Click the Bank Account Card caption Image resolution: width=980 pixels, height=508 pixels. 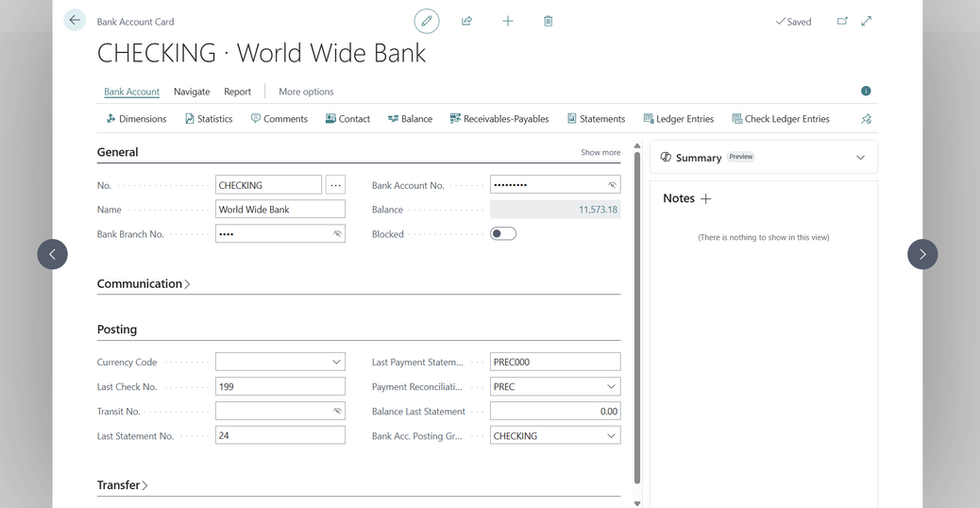point(136,21)
